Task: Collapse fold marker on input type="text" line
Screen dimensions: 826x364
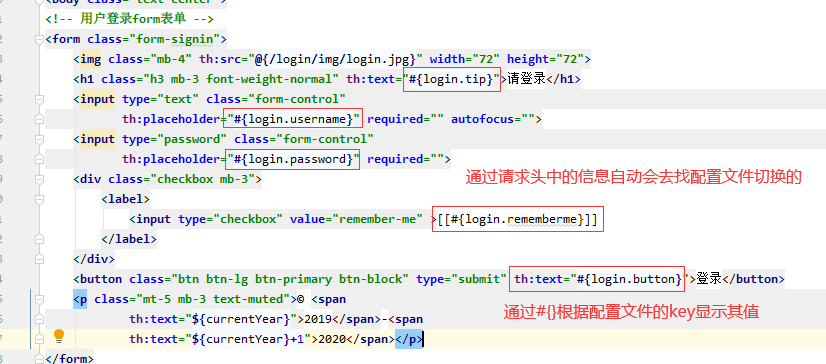Action: click(x=38, y=99)
